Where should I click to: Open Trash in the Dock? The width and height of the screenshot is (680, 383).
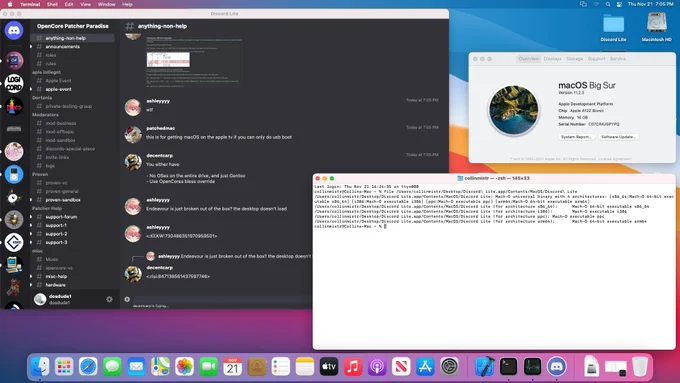coord(640,367)
